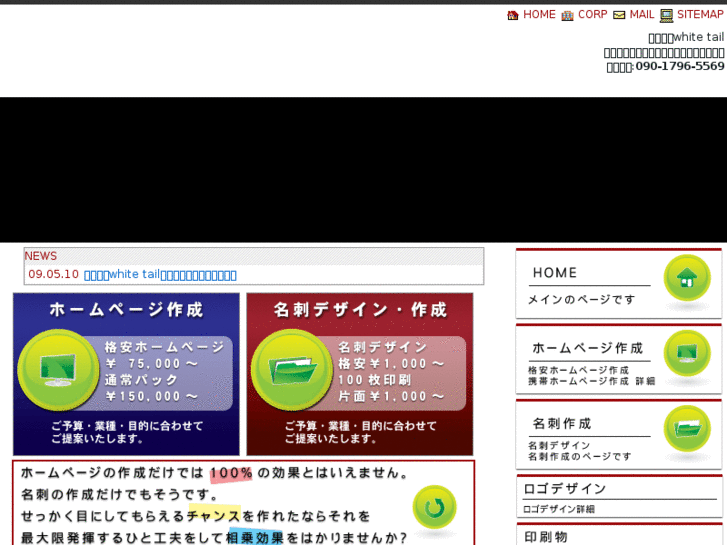Click the folder icon in sidebar 名刺作成

click(687, 428)
